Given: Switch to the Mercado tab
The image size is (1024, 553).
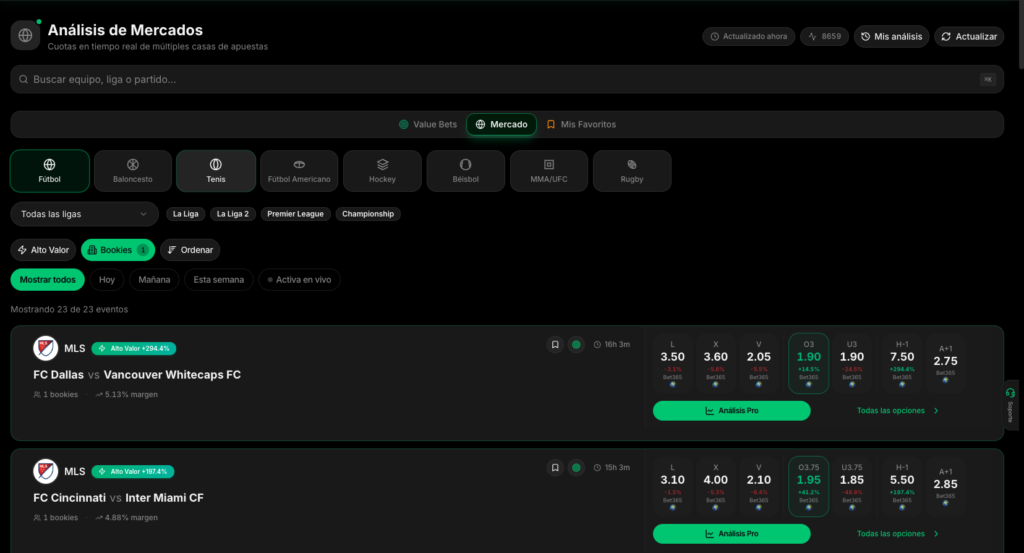Looking at the screenshot, I should 502,124.
